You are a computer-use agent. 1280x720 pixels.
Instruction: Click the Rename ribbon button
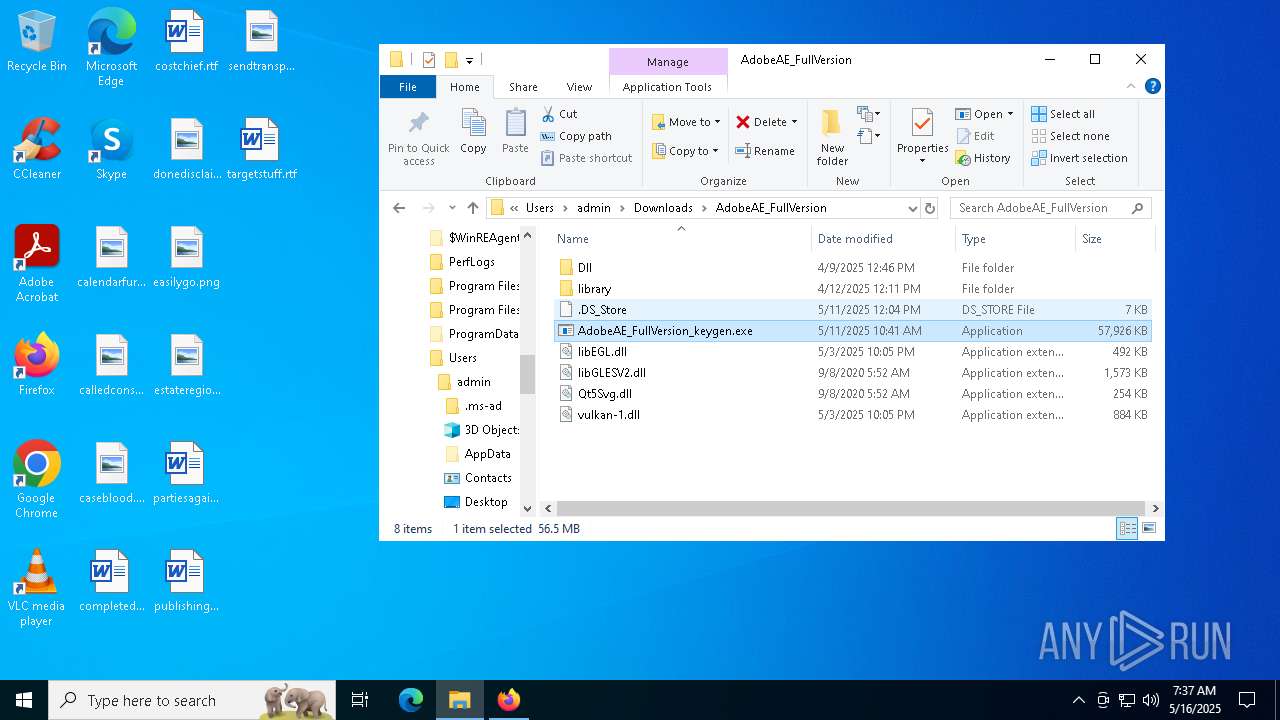click(765, 151)
